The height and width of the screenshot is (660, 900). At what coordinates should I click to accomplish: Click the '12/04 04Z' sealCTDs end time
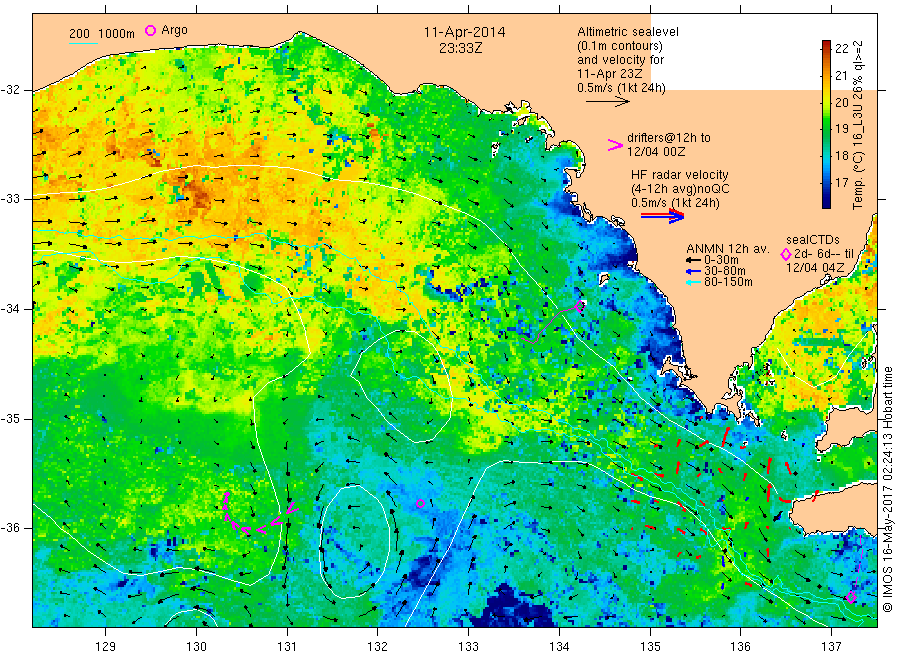pyautogui.click(x=815, y=268)
